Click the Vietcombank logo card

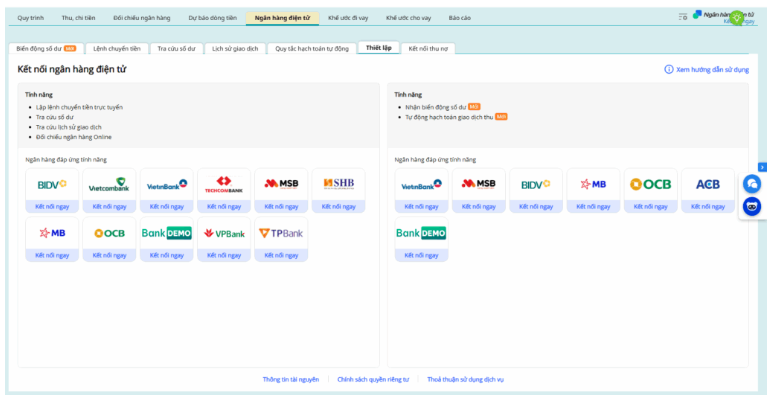point(109,185)
